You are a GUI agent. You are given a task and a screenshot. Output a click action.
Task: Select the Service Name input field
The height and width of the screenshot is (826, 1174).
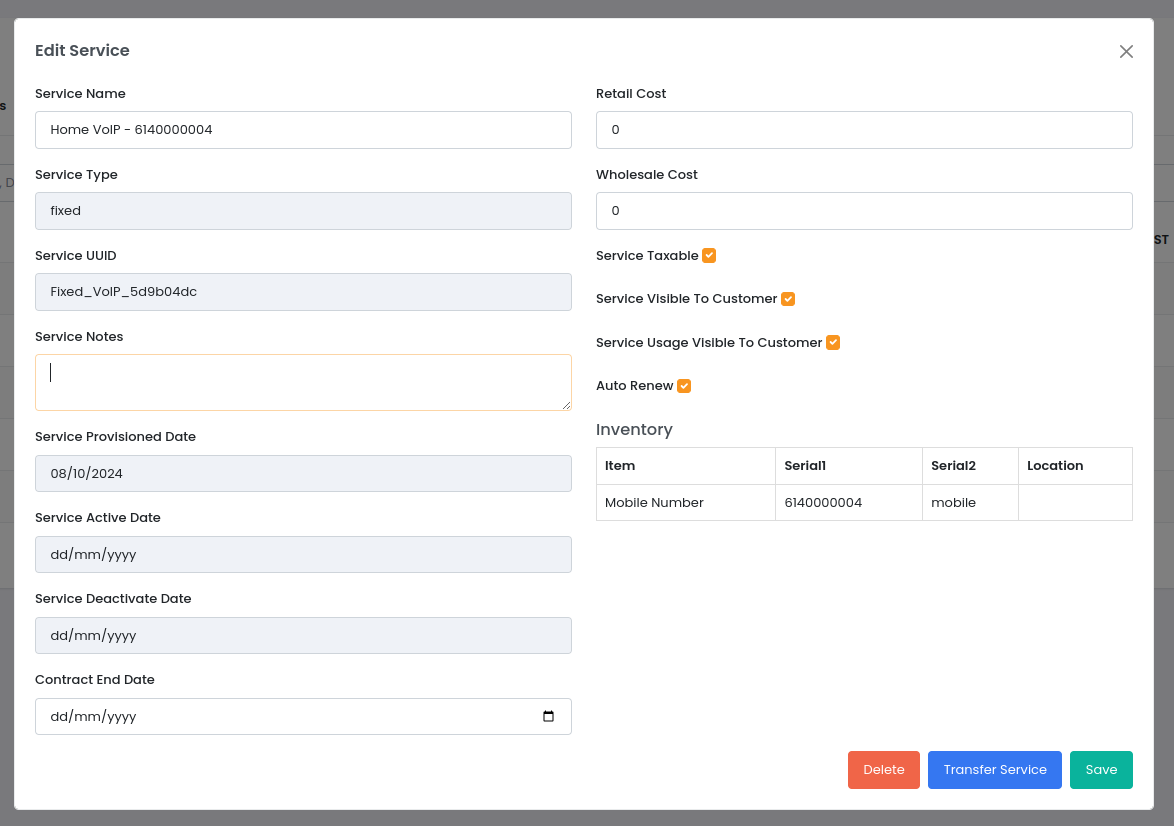click(x=303, y=129)
